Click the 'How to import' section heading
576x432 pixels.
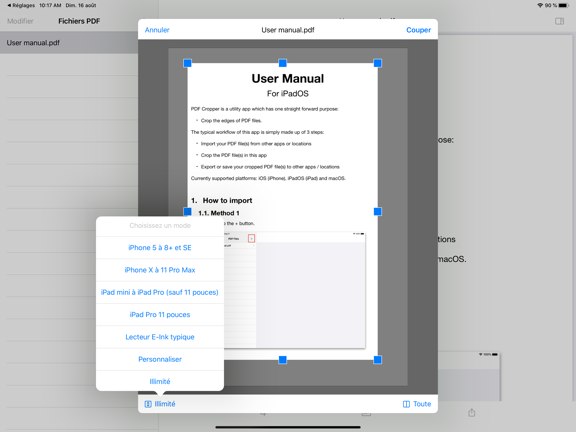[x=227, y=201]
